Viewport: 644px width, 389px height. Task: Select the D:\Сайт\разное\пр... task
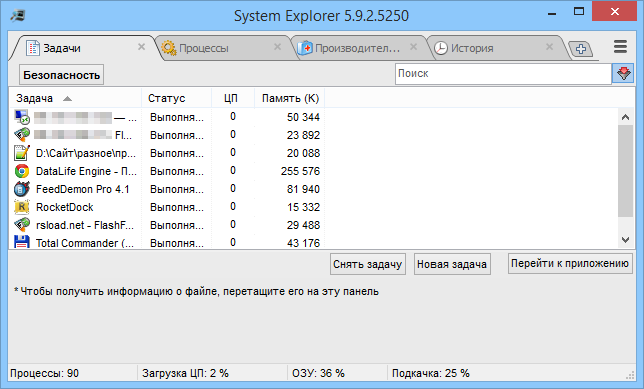(x=85, y=153)
